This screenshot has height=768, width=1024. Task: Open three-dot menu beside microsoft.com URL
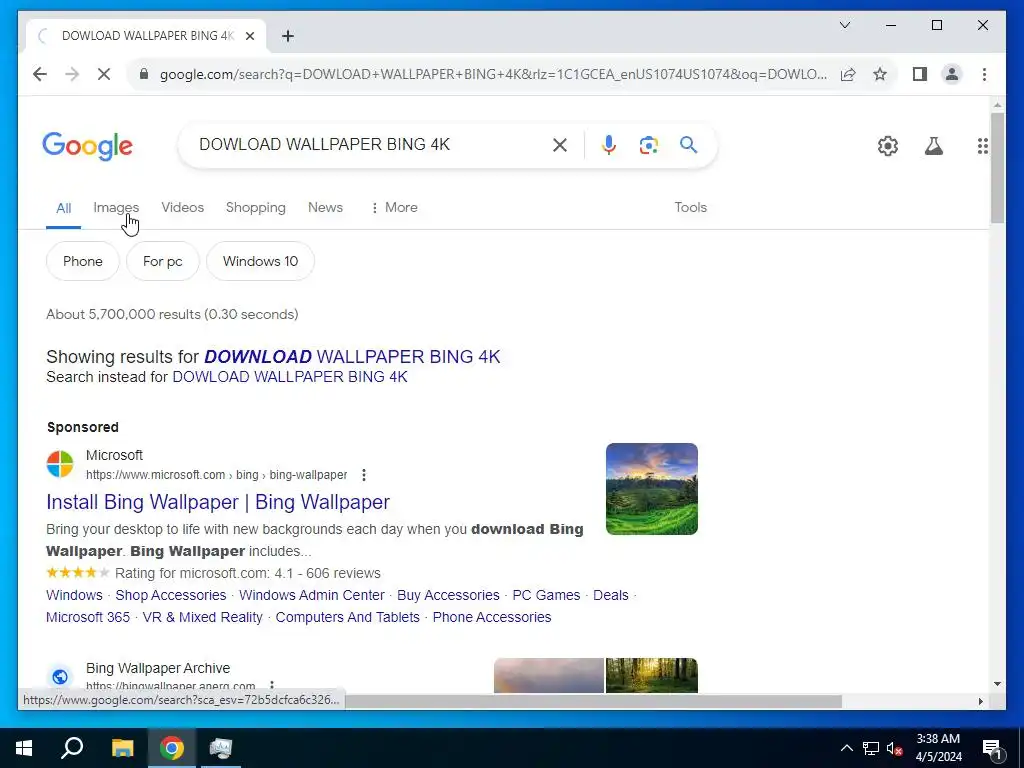tap(364, 475)
